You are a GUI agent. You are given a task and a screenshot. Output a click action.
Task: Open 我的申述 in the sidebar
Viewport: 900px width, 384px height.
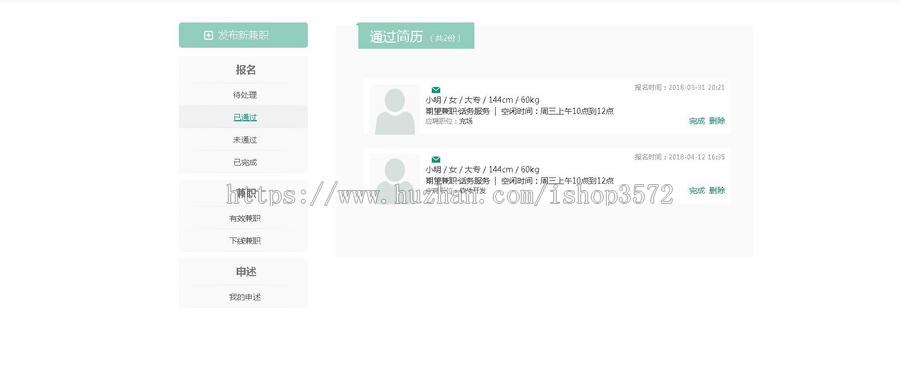(x=245, y=297)
